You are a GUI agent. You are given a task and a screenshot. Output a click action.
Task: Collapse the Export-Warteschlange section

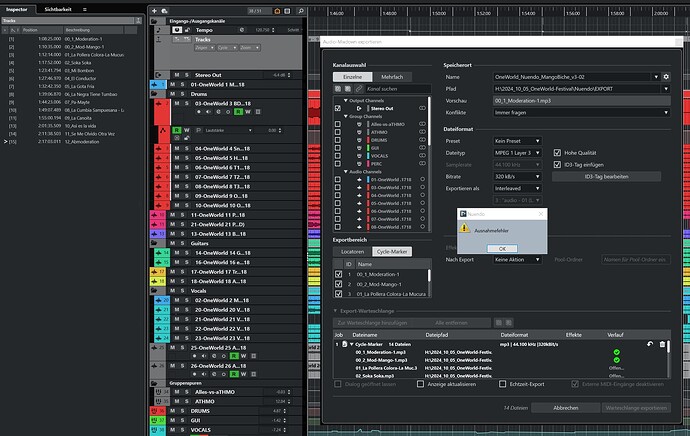coord(335,311)
